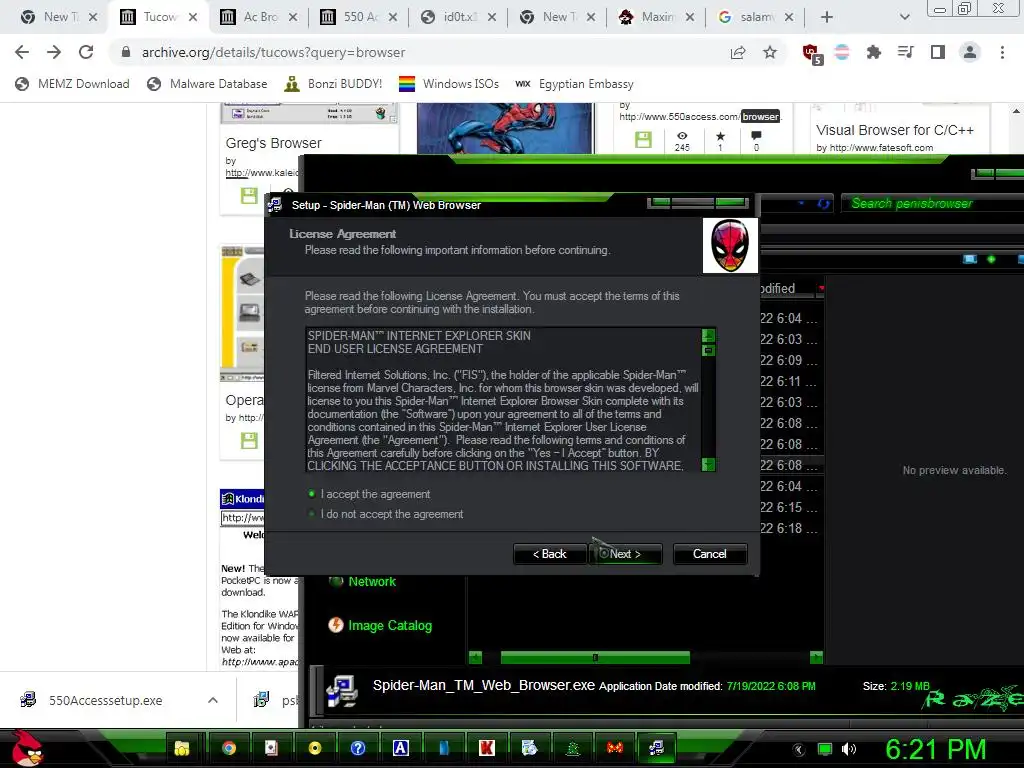Open Visual Browser for C/C++ item

pyautogui.click(x=895, y=130)
